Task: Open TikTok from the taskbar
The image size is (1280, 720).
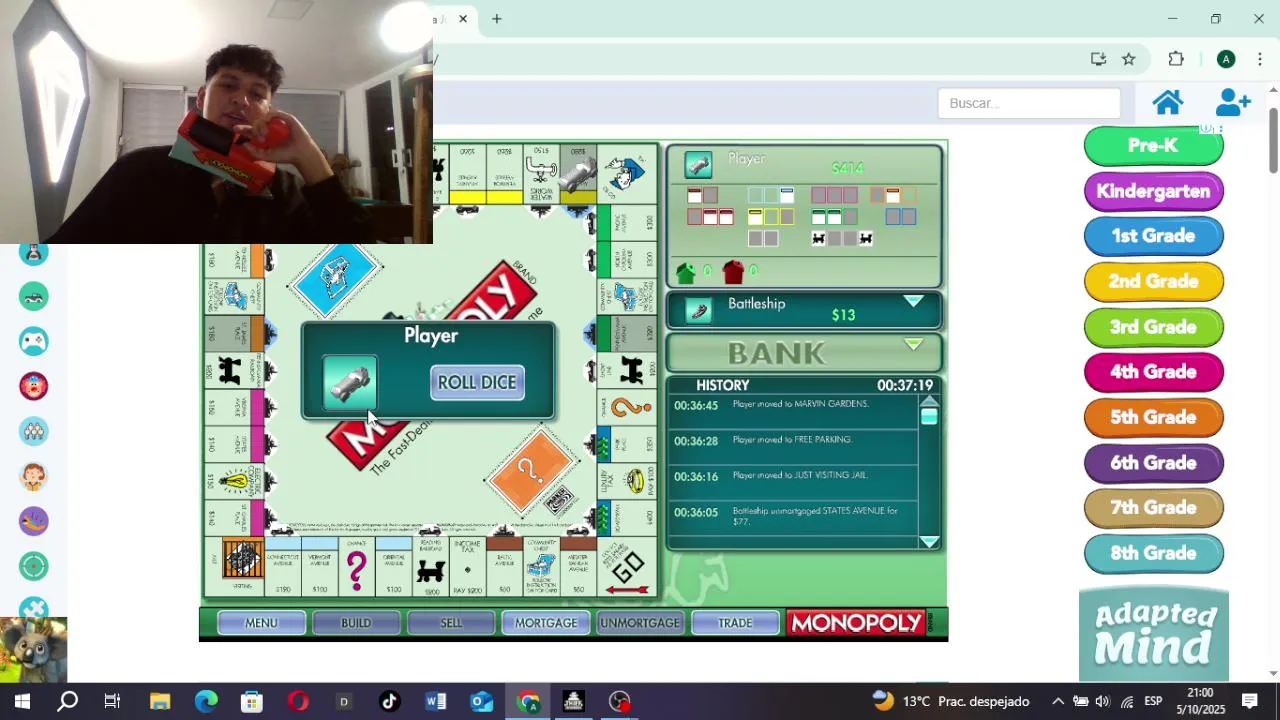Action: pyautogui.click(x=390, y=701)
